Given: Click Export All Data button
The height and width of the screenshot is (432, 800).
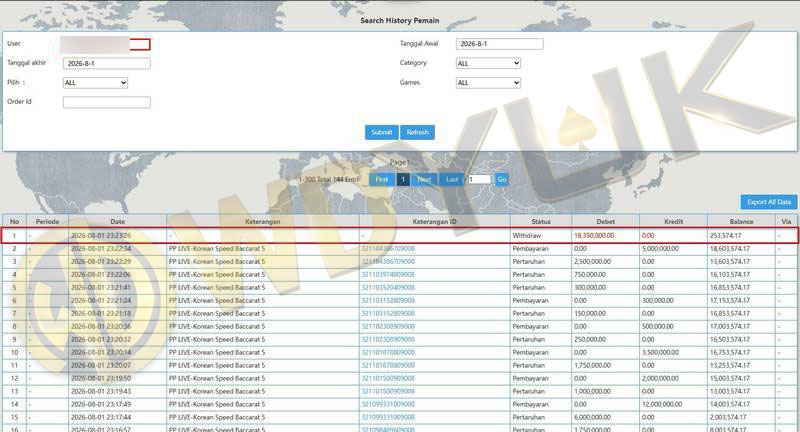Looking at the screenshot, I should click(x=769, y=202).
